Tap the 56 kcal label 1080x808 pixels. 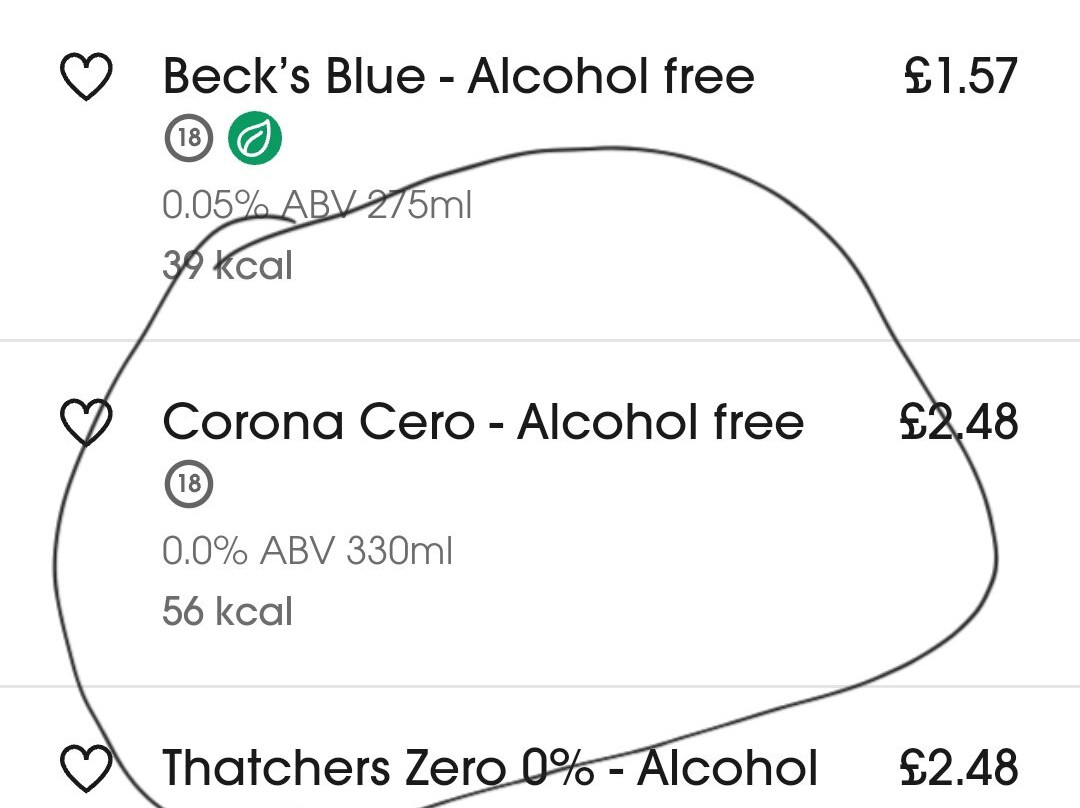pyautogui.click(x=228, y=611)
